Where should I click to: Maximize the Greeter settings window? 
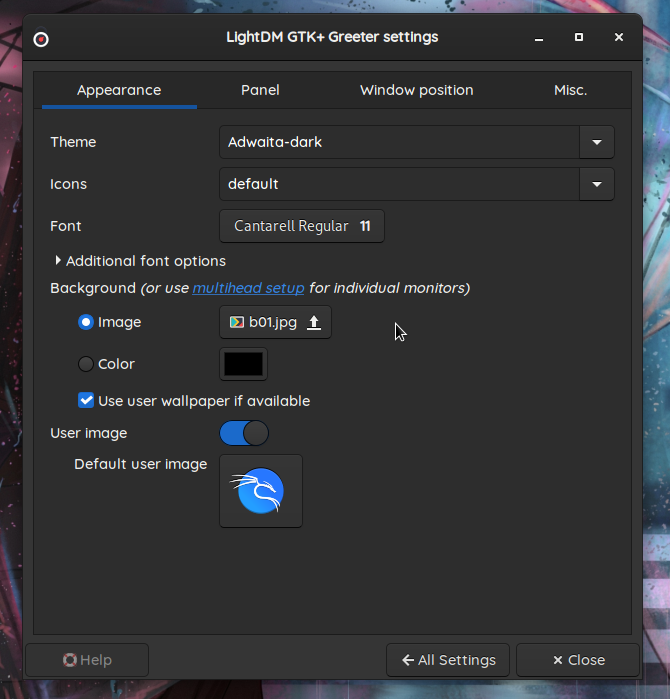(x=579, y=37)
